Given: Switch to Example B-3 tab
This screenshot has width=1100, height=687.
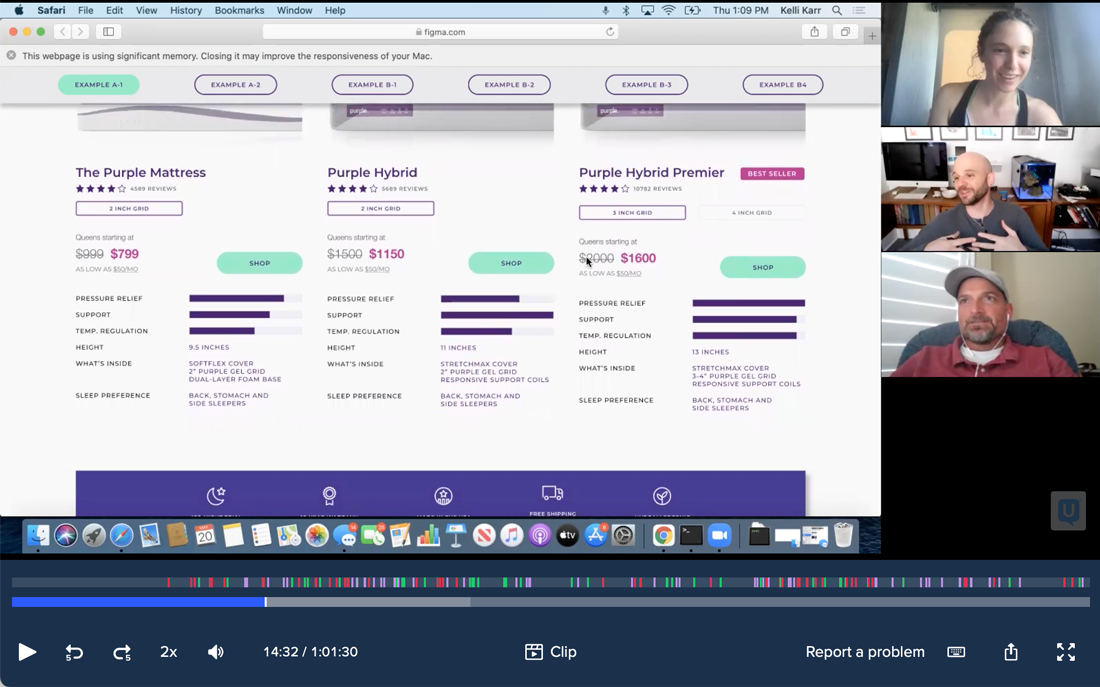Looking at the screenshot, I should click(647, 84).
